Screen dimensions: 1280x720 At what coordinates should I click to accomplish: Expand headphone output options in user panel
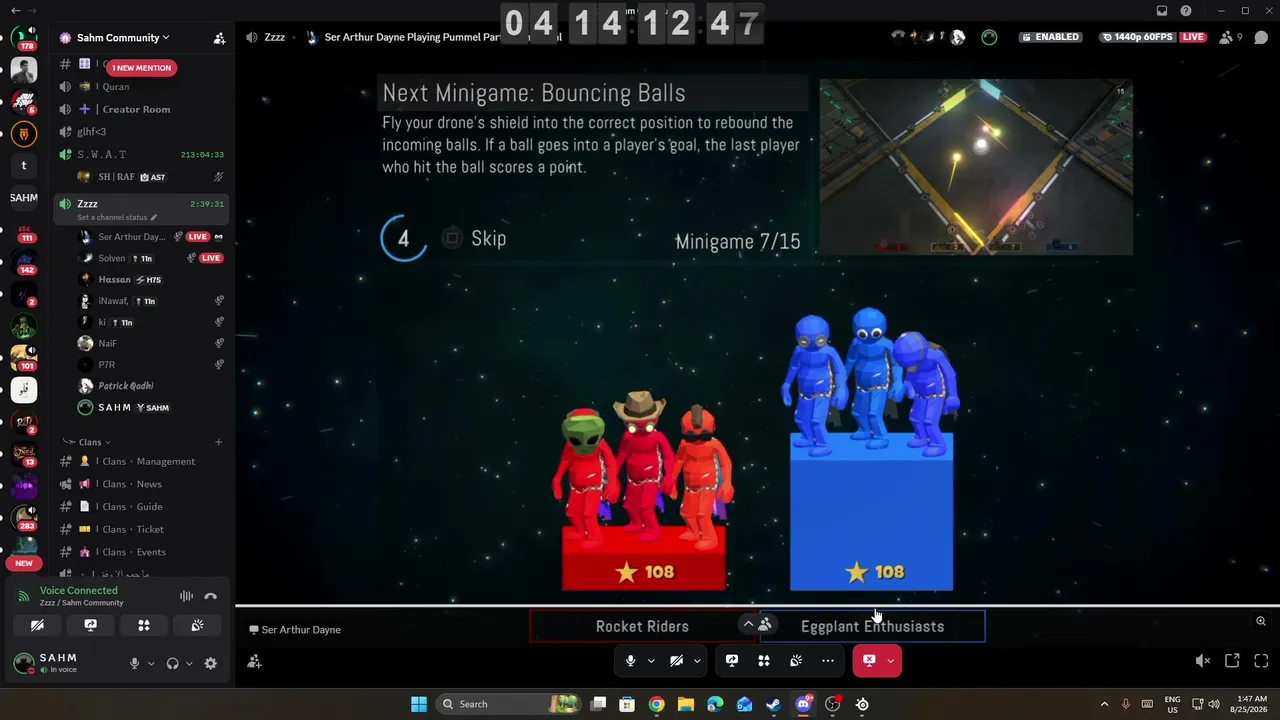click(189, 663)
